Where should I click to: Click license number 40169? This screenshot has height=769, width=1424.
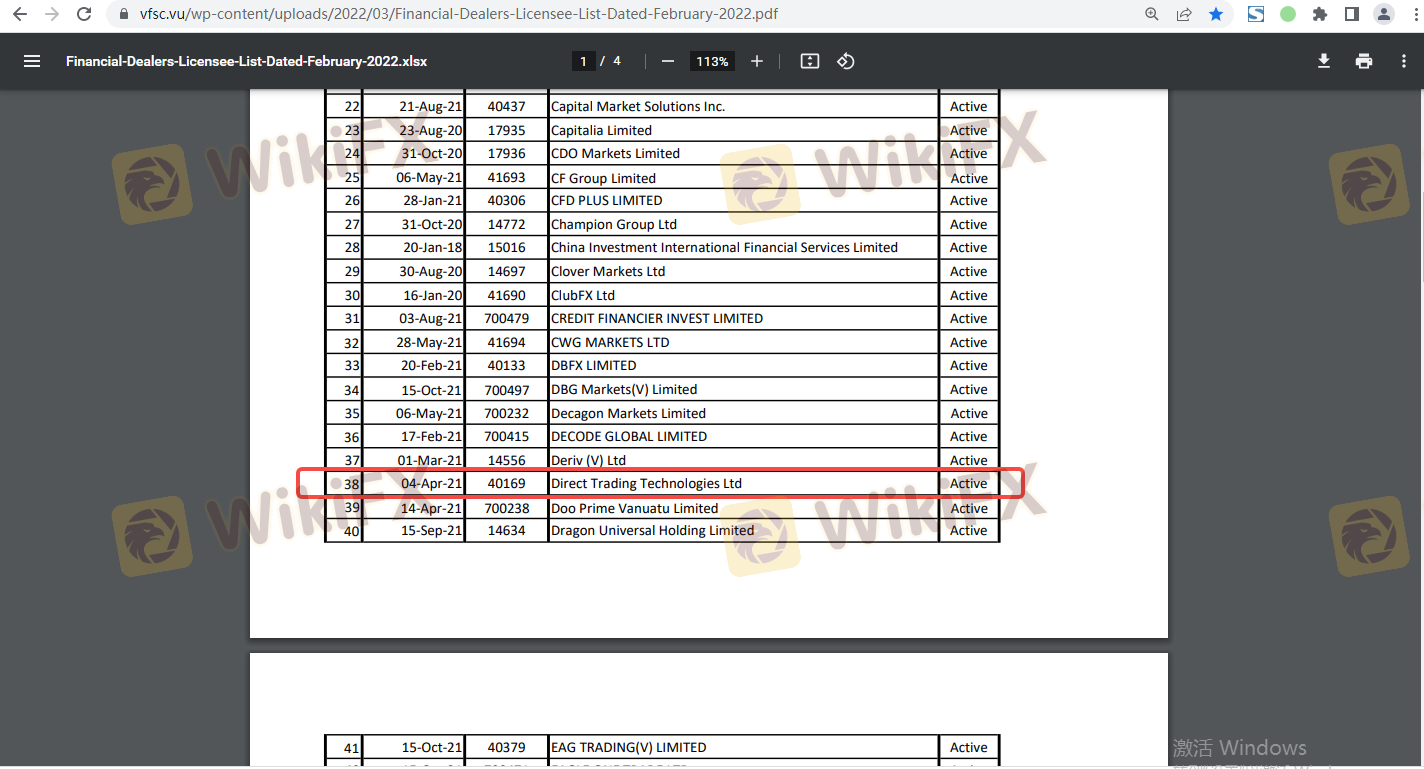(x=506, y=484)
